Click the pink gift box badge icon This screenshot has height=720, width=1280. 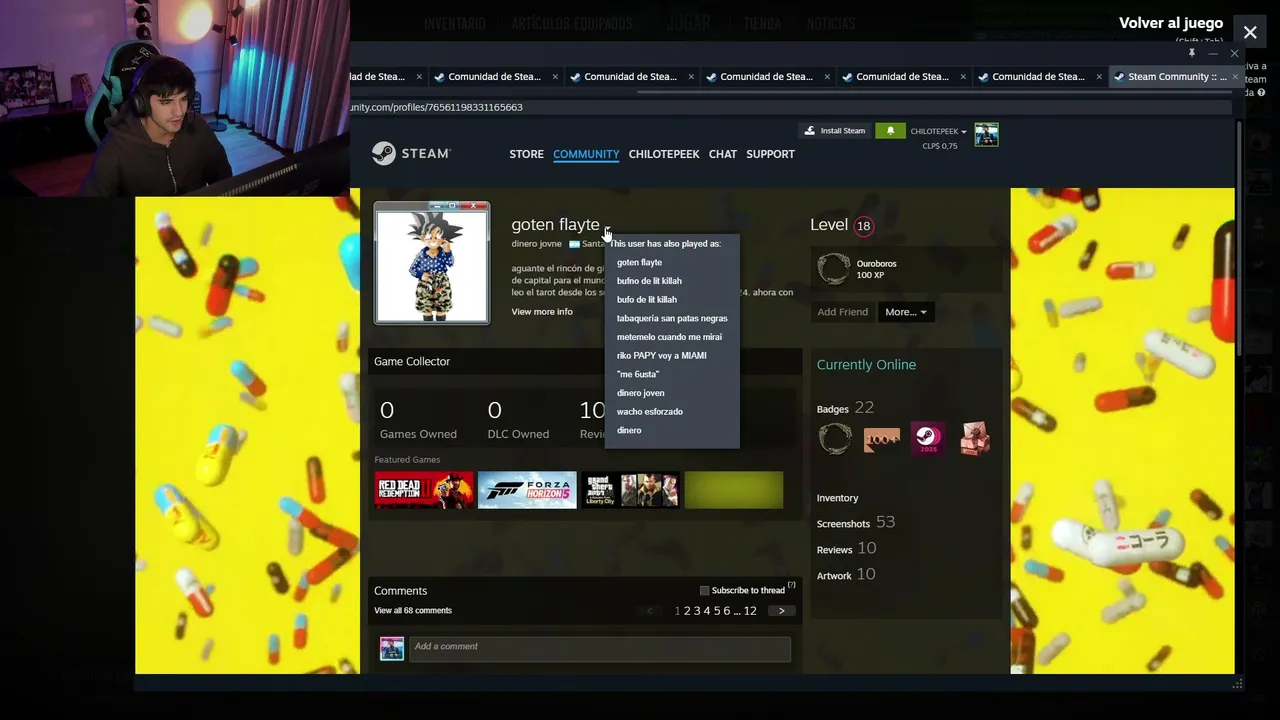tap(974, 438)
